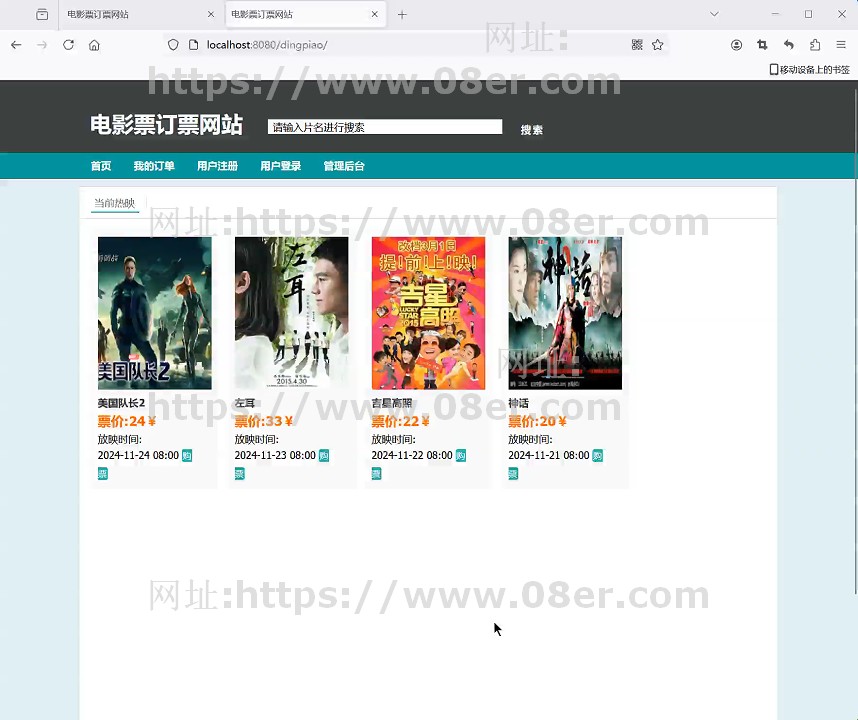Click the 购 buy icon beside 2024-11-23 08:00
The width and height of the screenshot is (858, 720).
[324, 456]
